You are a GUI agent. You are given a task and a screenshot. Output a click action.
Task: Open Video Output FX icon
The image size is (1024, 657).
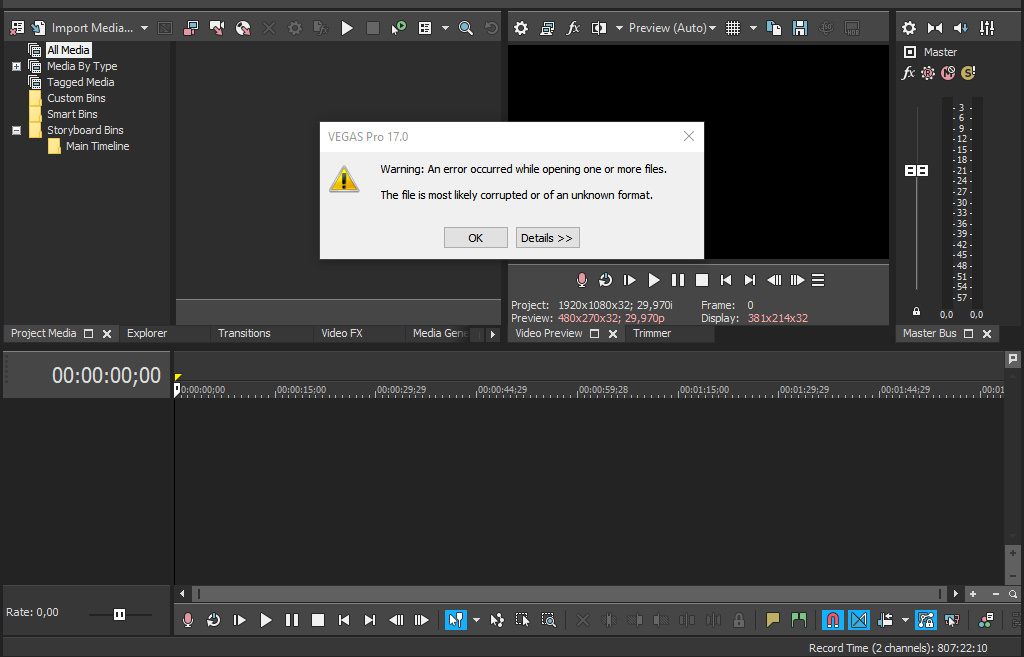[x=573, y=27]
